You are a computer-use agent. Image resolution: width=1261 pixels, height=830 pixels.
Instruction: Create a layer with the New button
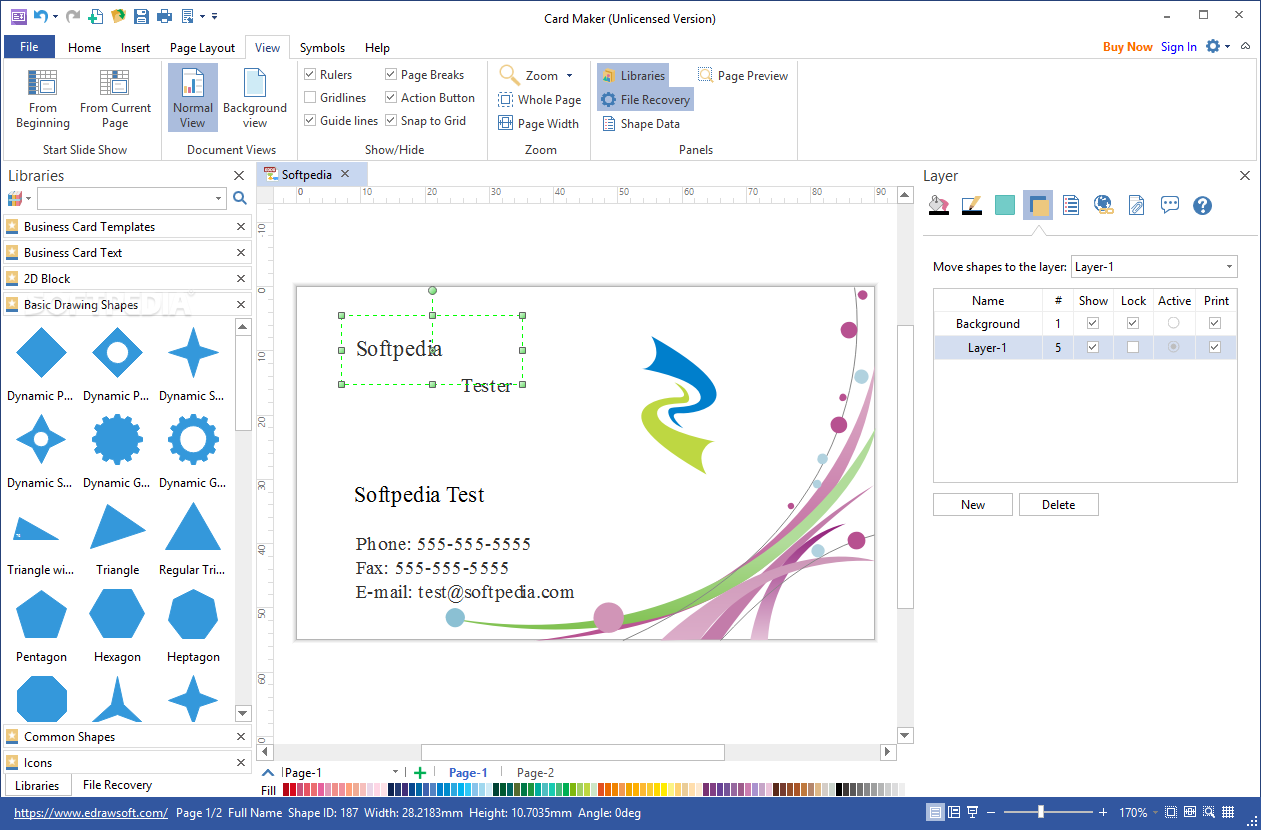(973, 505)
